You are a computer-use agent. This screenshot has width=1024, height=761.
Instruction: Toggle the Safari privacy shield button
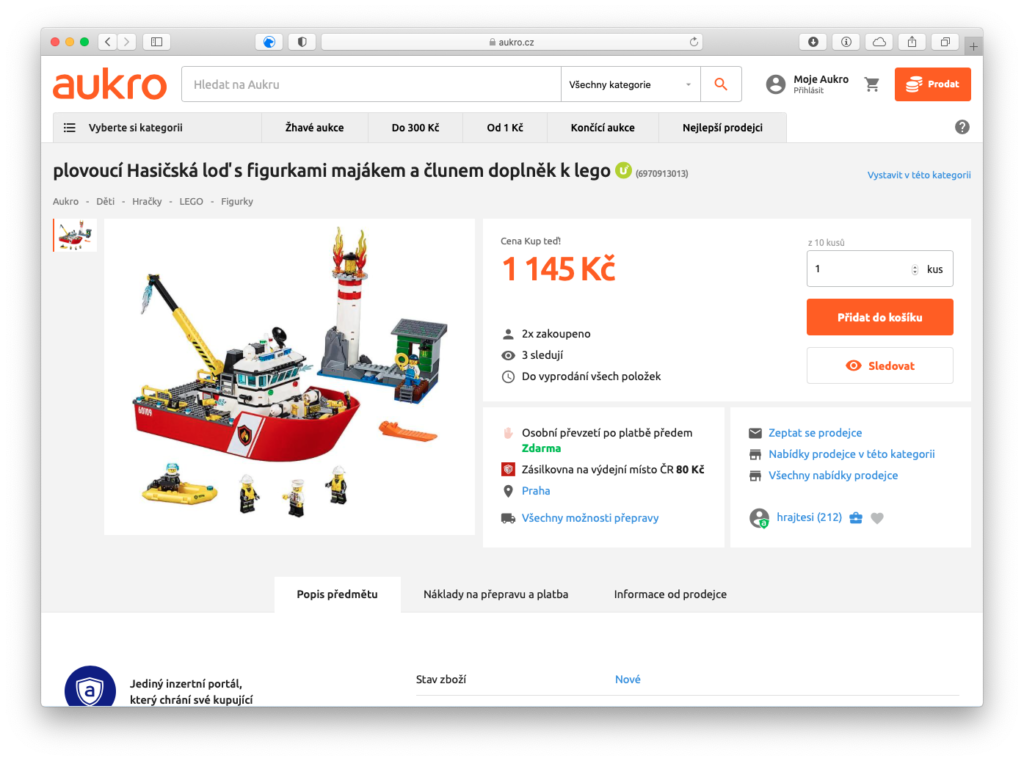[x=302, y=42]
